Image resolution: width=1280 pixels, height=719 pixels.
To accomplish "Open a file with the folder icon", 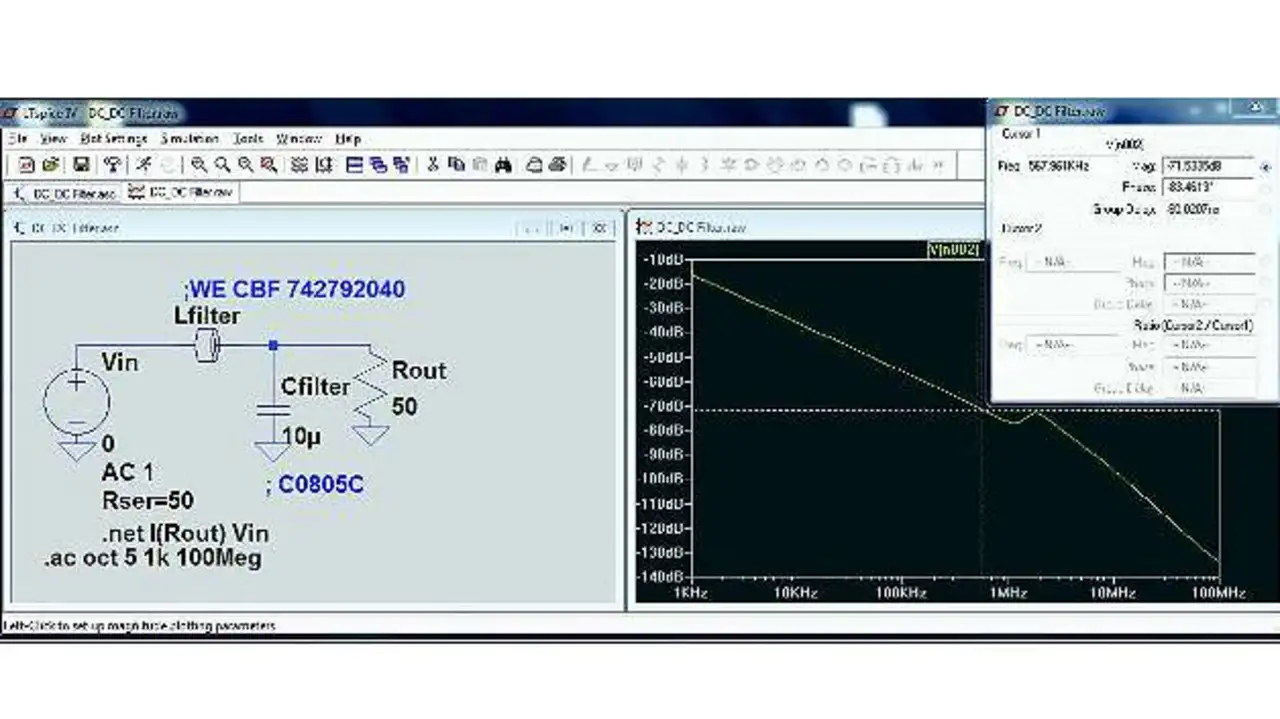I will 50,165.
